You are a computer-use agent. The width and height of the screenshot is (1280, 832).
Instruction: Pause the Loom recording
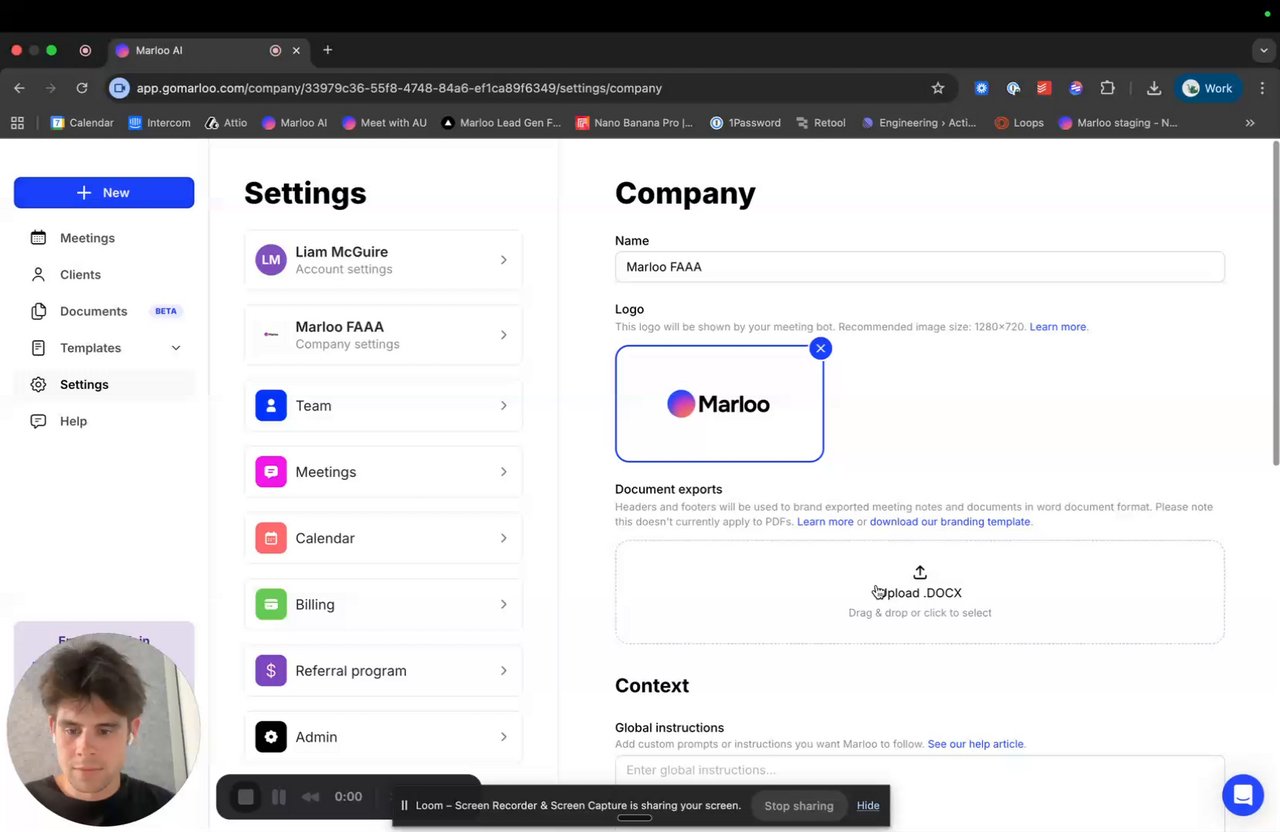tap(279, 797)
